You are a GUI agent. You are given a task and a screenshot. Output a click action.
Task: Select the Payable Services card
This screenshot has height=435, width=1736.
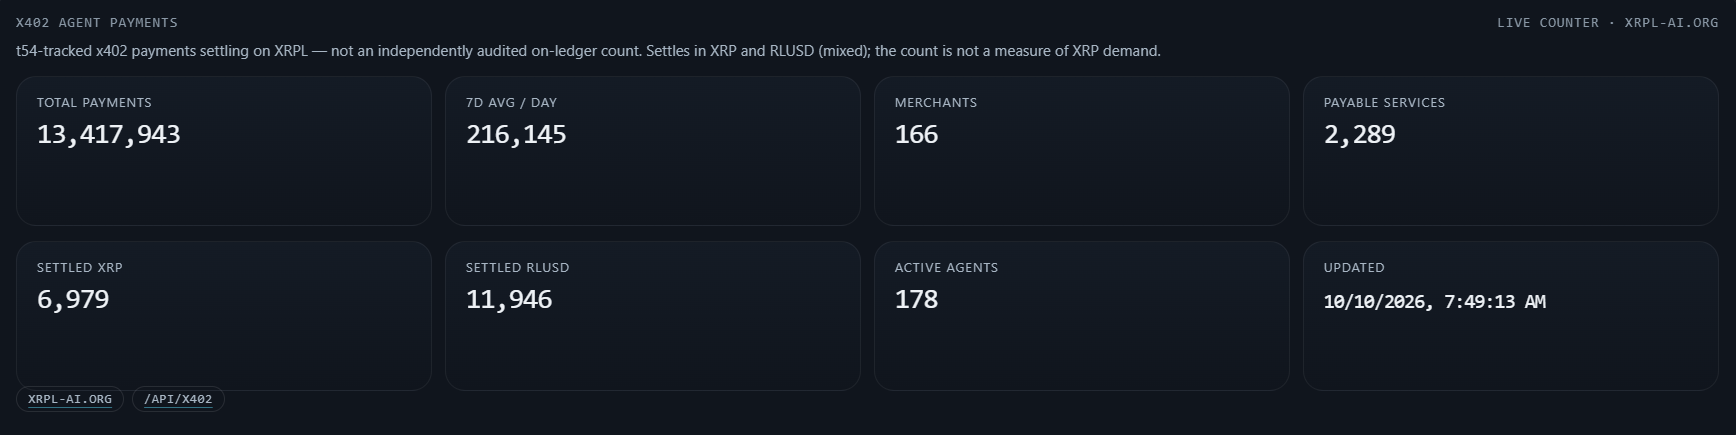pos(1511,151)
